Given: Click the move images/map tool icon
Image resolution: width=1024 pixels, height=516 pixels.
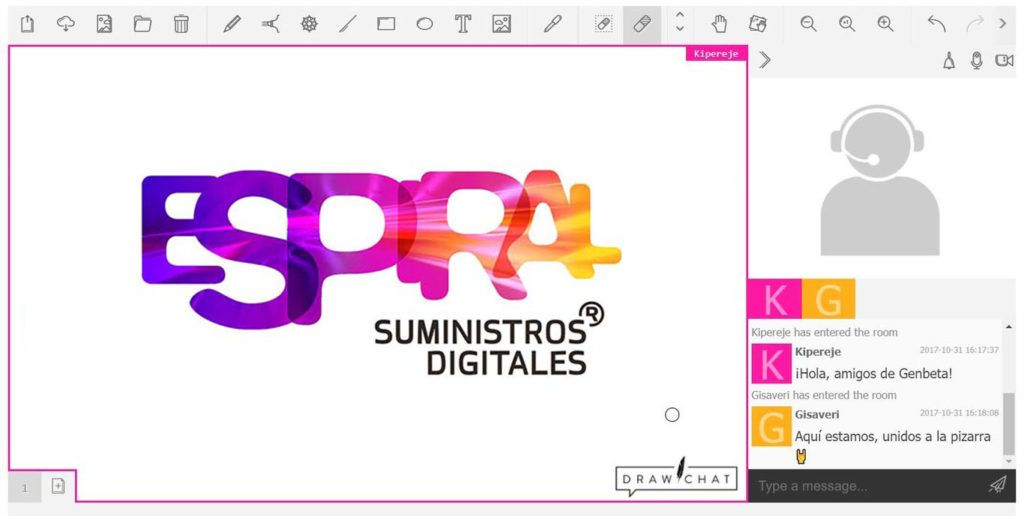Looking at the screenshot, I should tap(758, 24).
